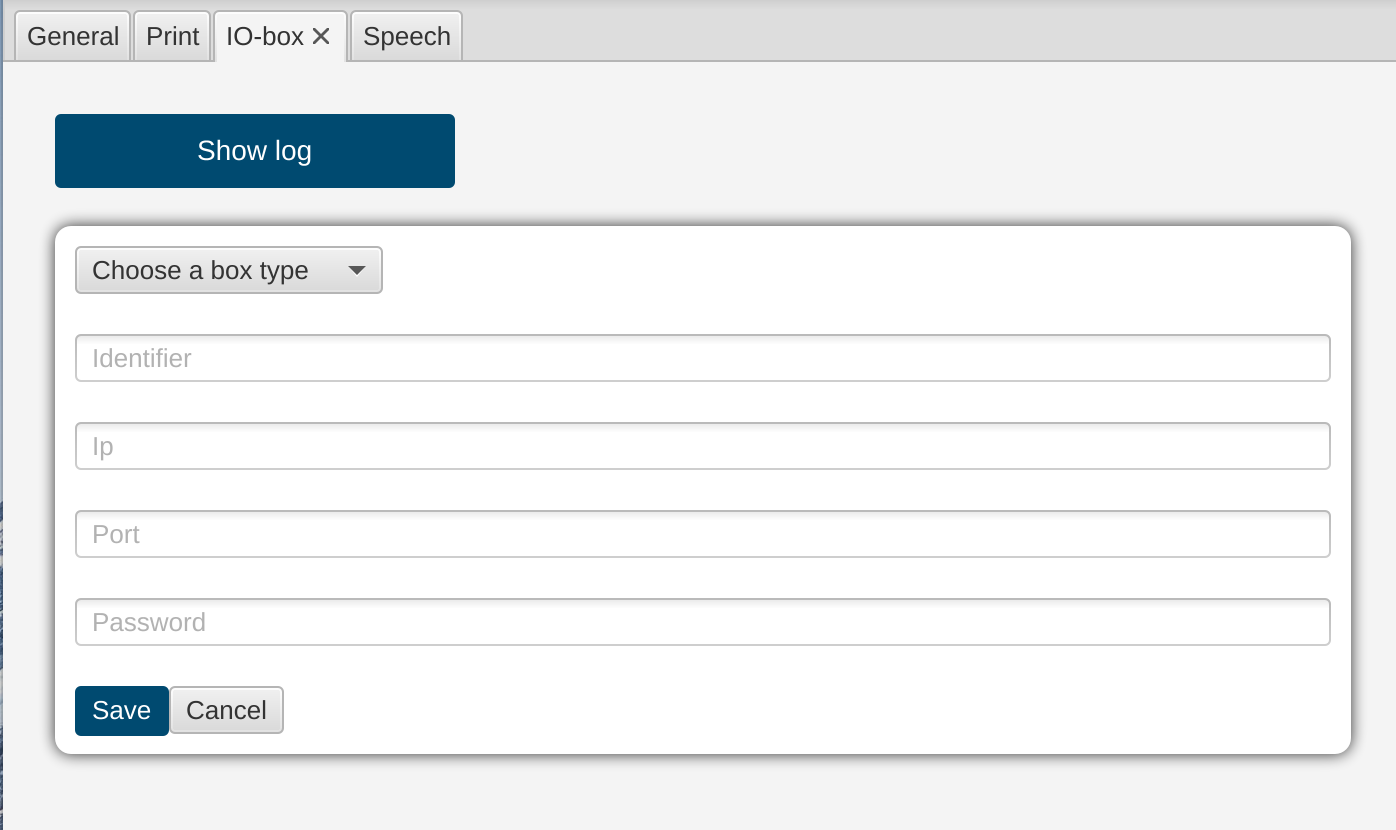Click the Password placeholder text
The width and height of the screenshot is (1396, 830).
pyautogui.click(x=149, y=622)
